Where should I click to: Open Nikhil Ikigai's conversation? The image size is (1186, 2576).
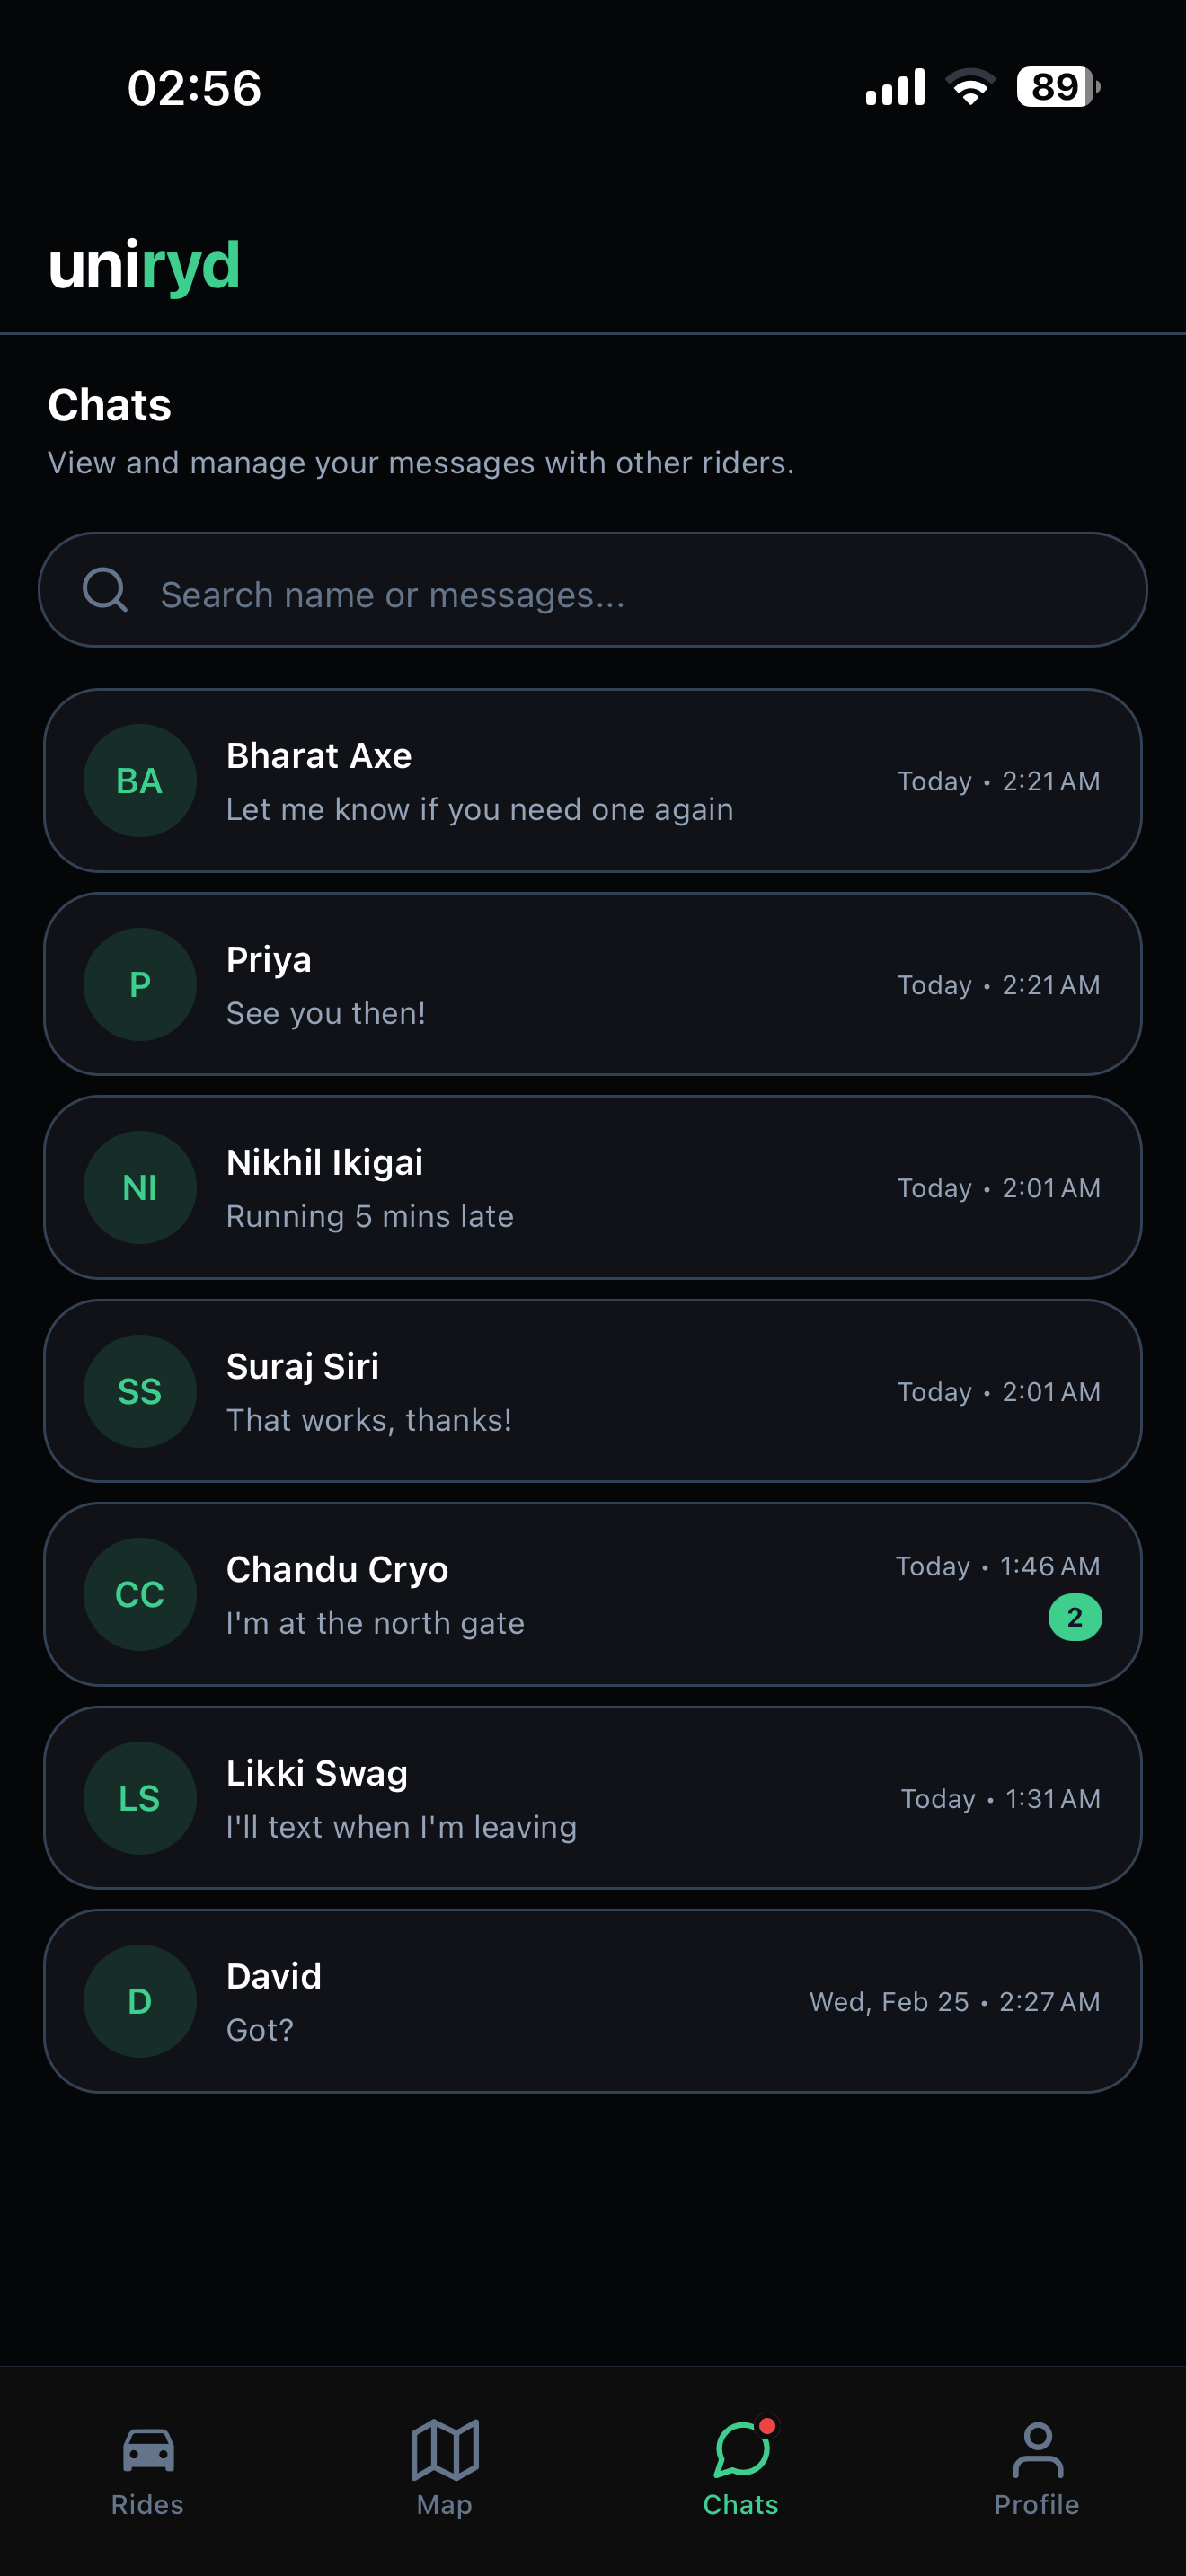pyautogui.click(x=592, y=1187)
